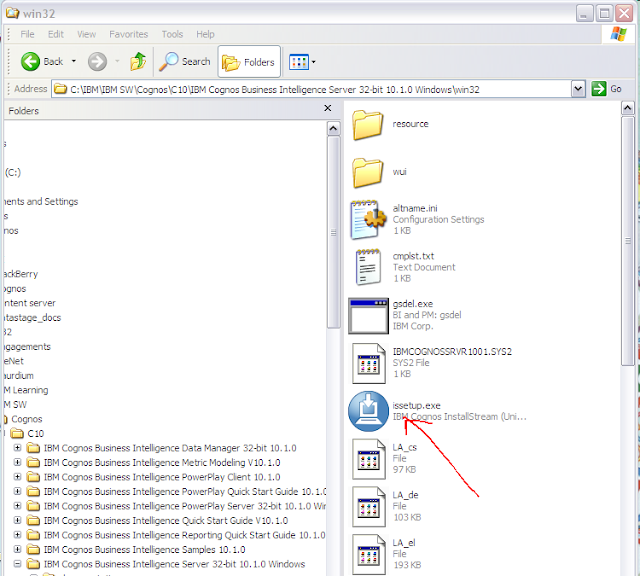Open the Favorites menu

click(129, 34)
